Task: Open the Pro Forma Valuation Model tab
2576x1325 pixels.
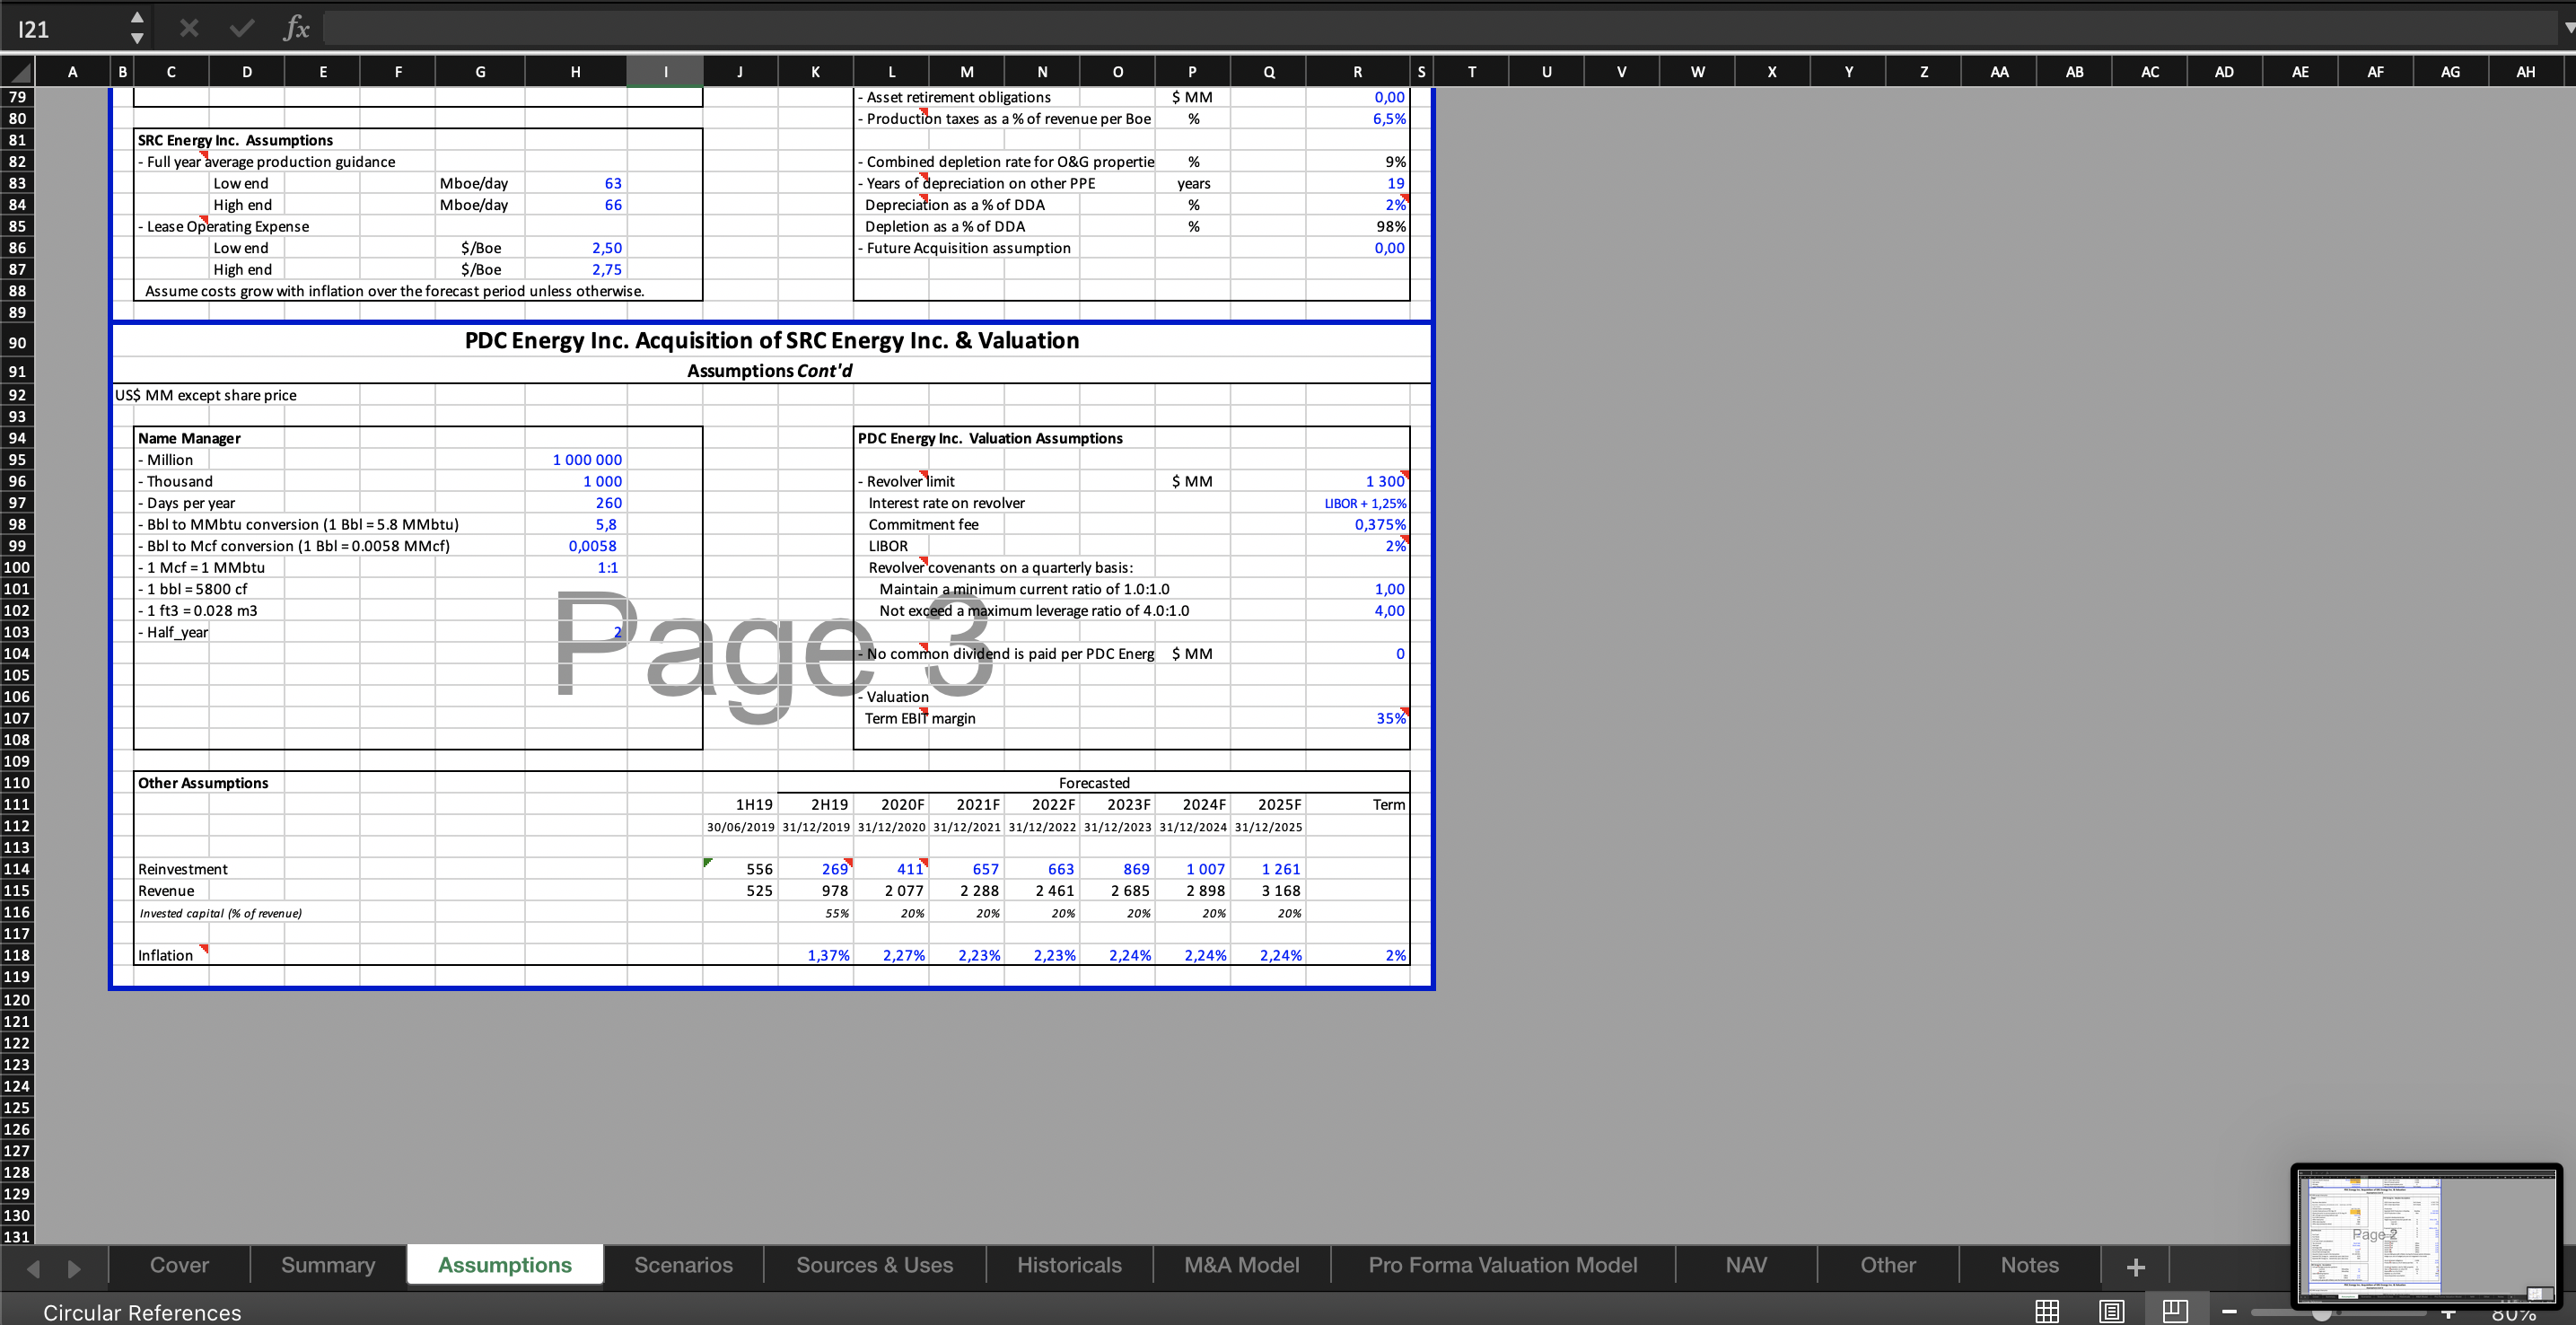Action: click(1503, 1265)
